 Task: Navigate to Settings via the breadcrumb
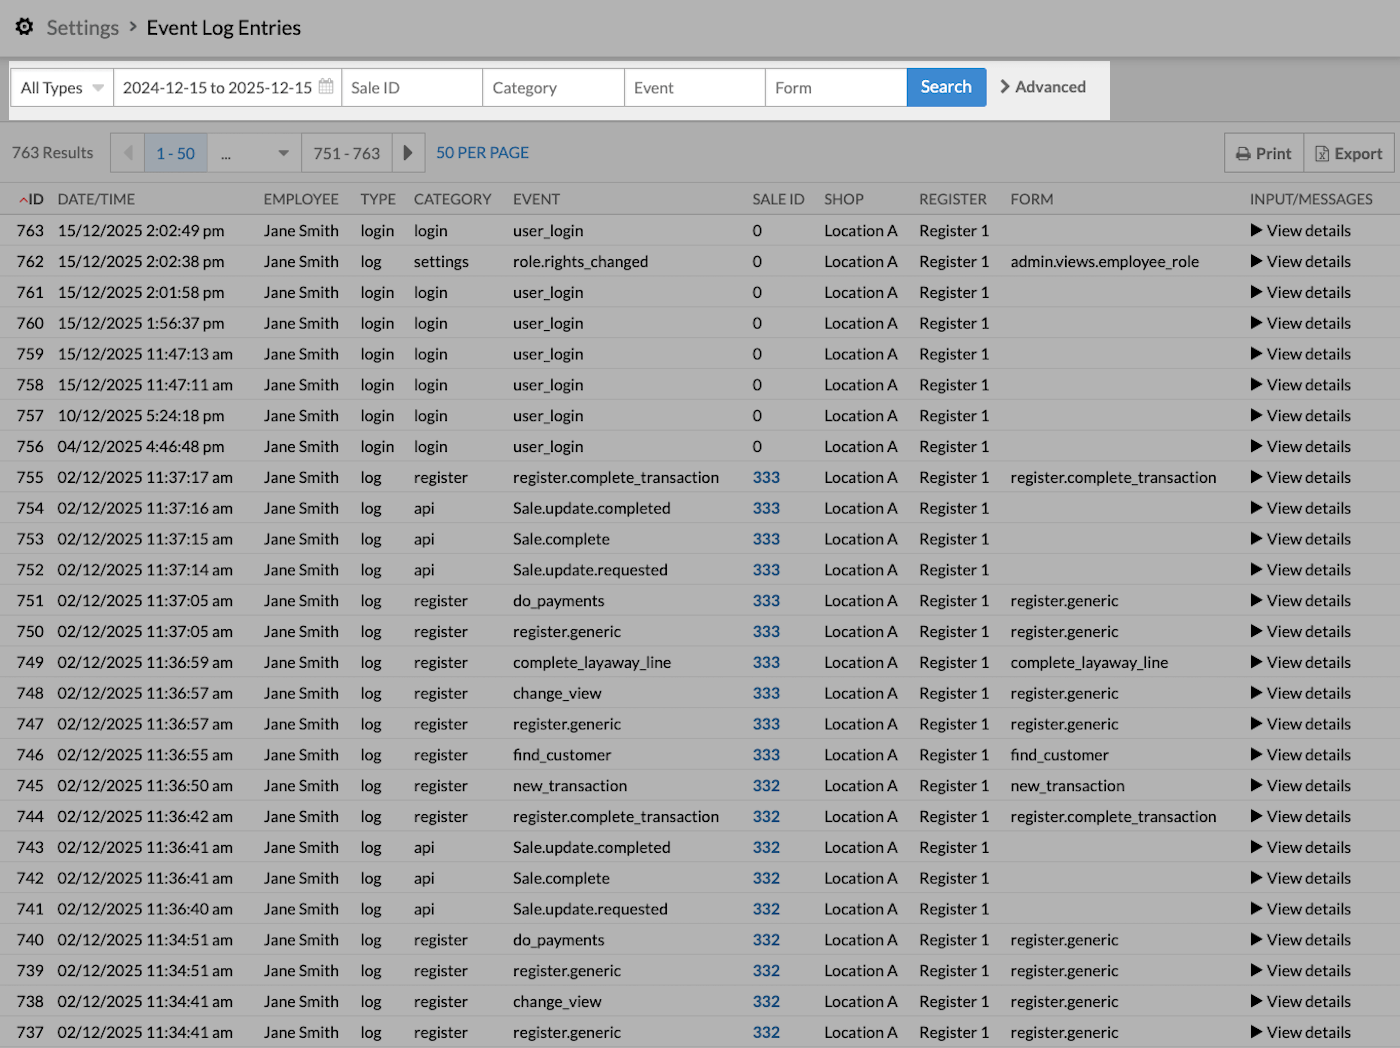(x=82, y=27)
